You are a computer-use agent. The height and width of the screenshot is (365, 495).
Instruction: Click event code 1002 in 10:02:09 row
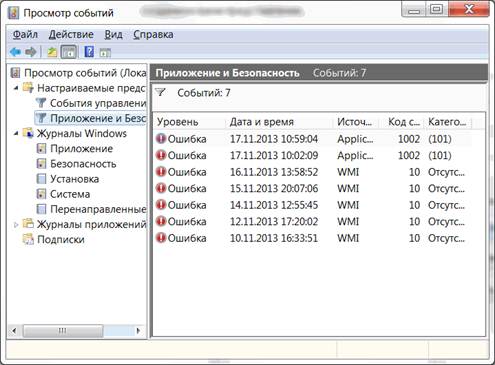pos(409,155)
